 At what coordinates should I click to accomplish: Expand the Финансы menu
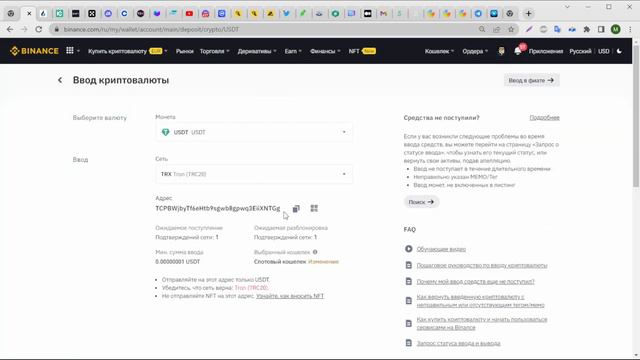[x=325, y=51]
